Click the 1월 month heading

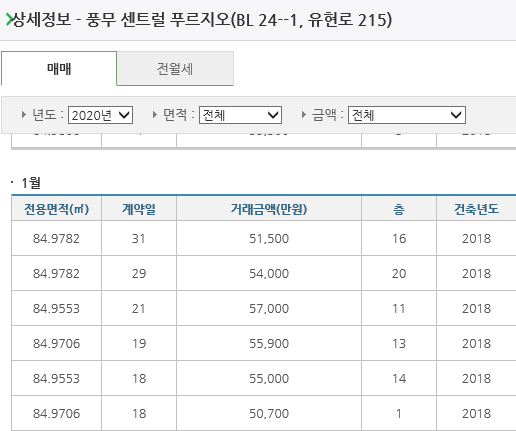(x=31, y=183)
